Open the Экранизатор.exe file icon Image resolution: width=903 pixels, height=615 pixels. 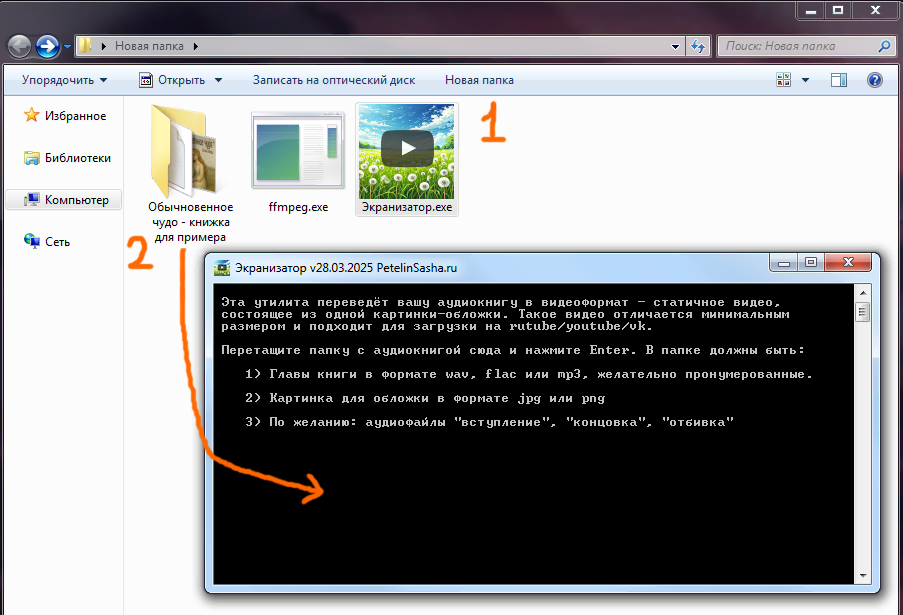click(x=406, y=150)
